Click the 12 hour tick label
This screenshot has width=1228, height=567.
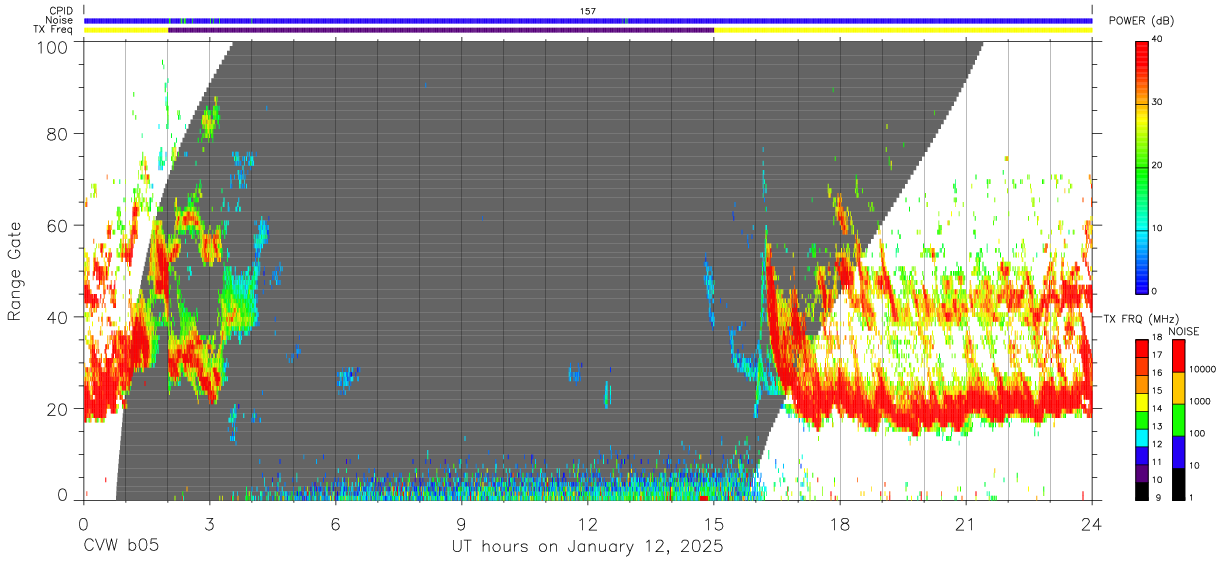588,525
